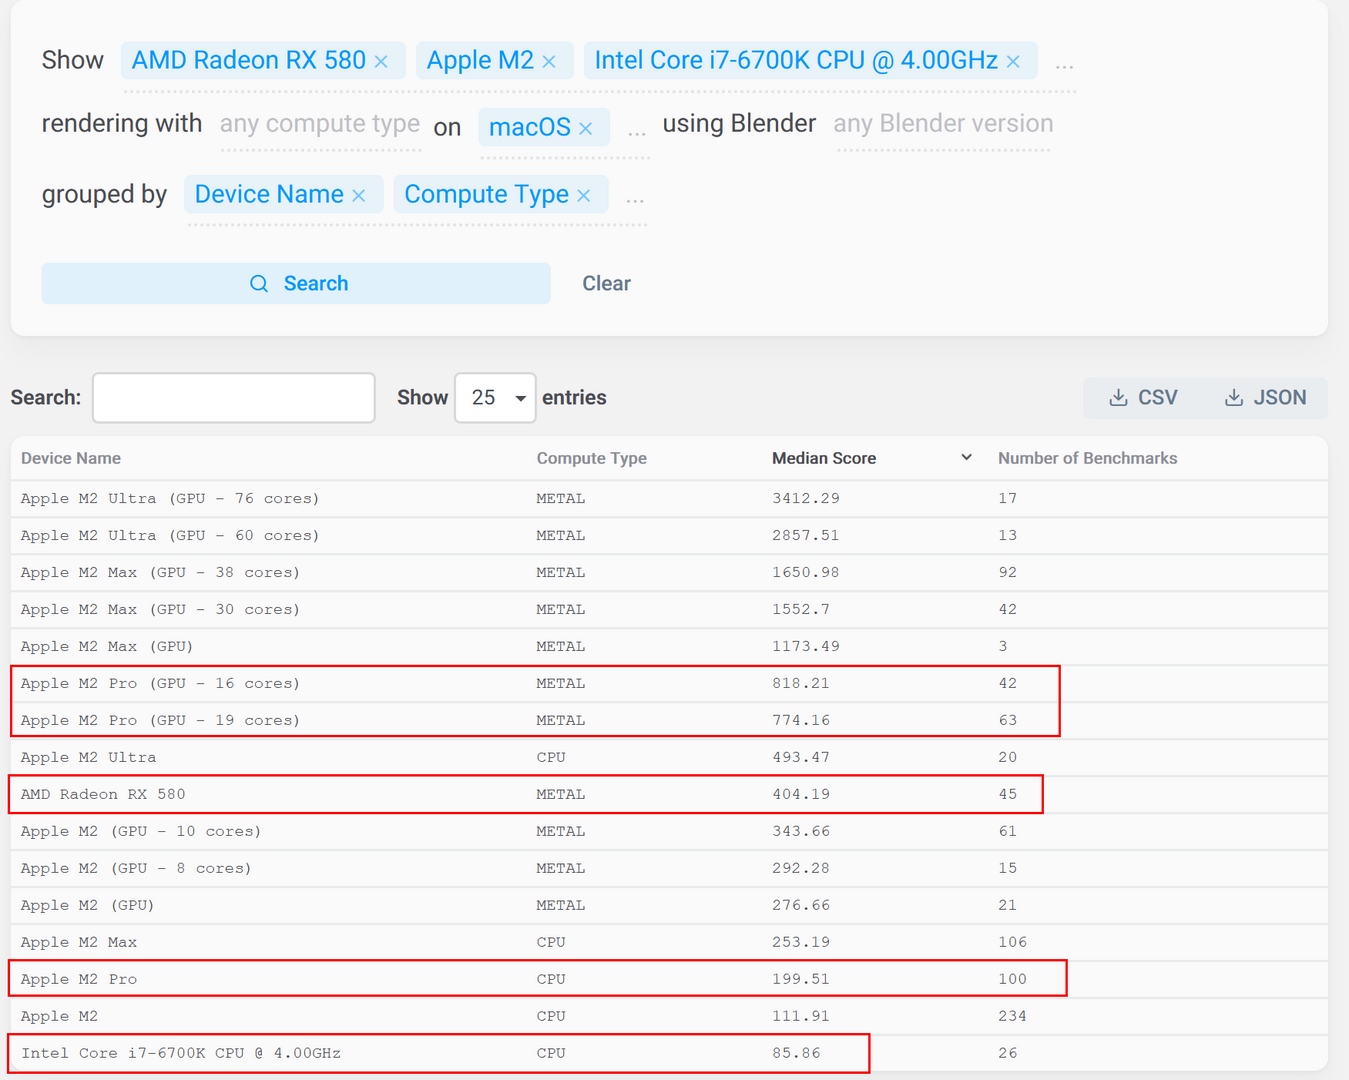
Task: Click the Apple M2 Ultra CPU row name
Action: click(89, 757)
